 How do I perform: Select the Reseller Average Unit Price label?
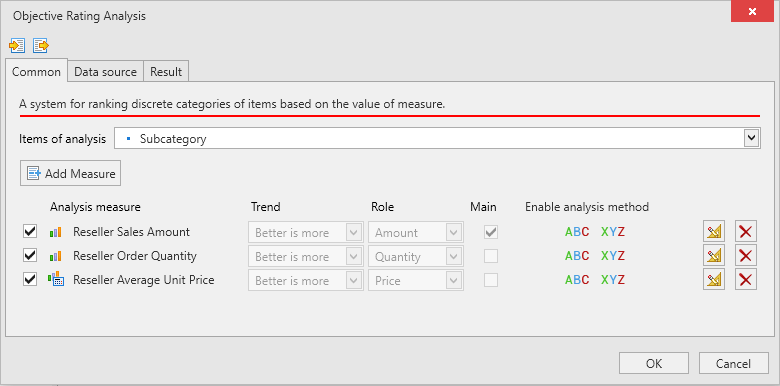point(144,280)
